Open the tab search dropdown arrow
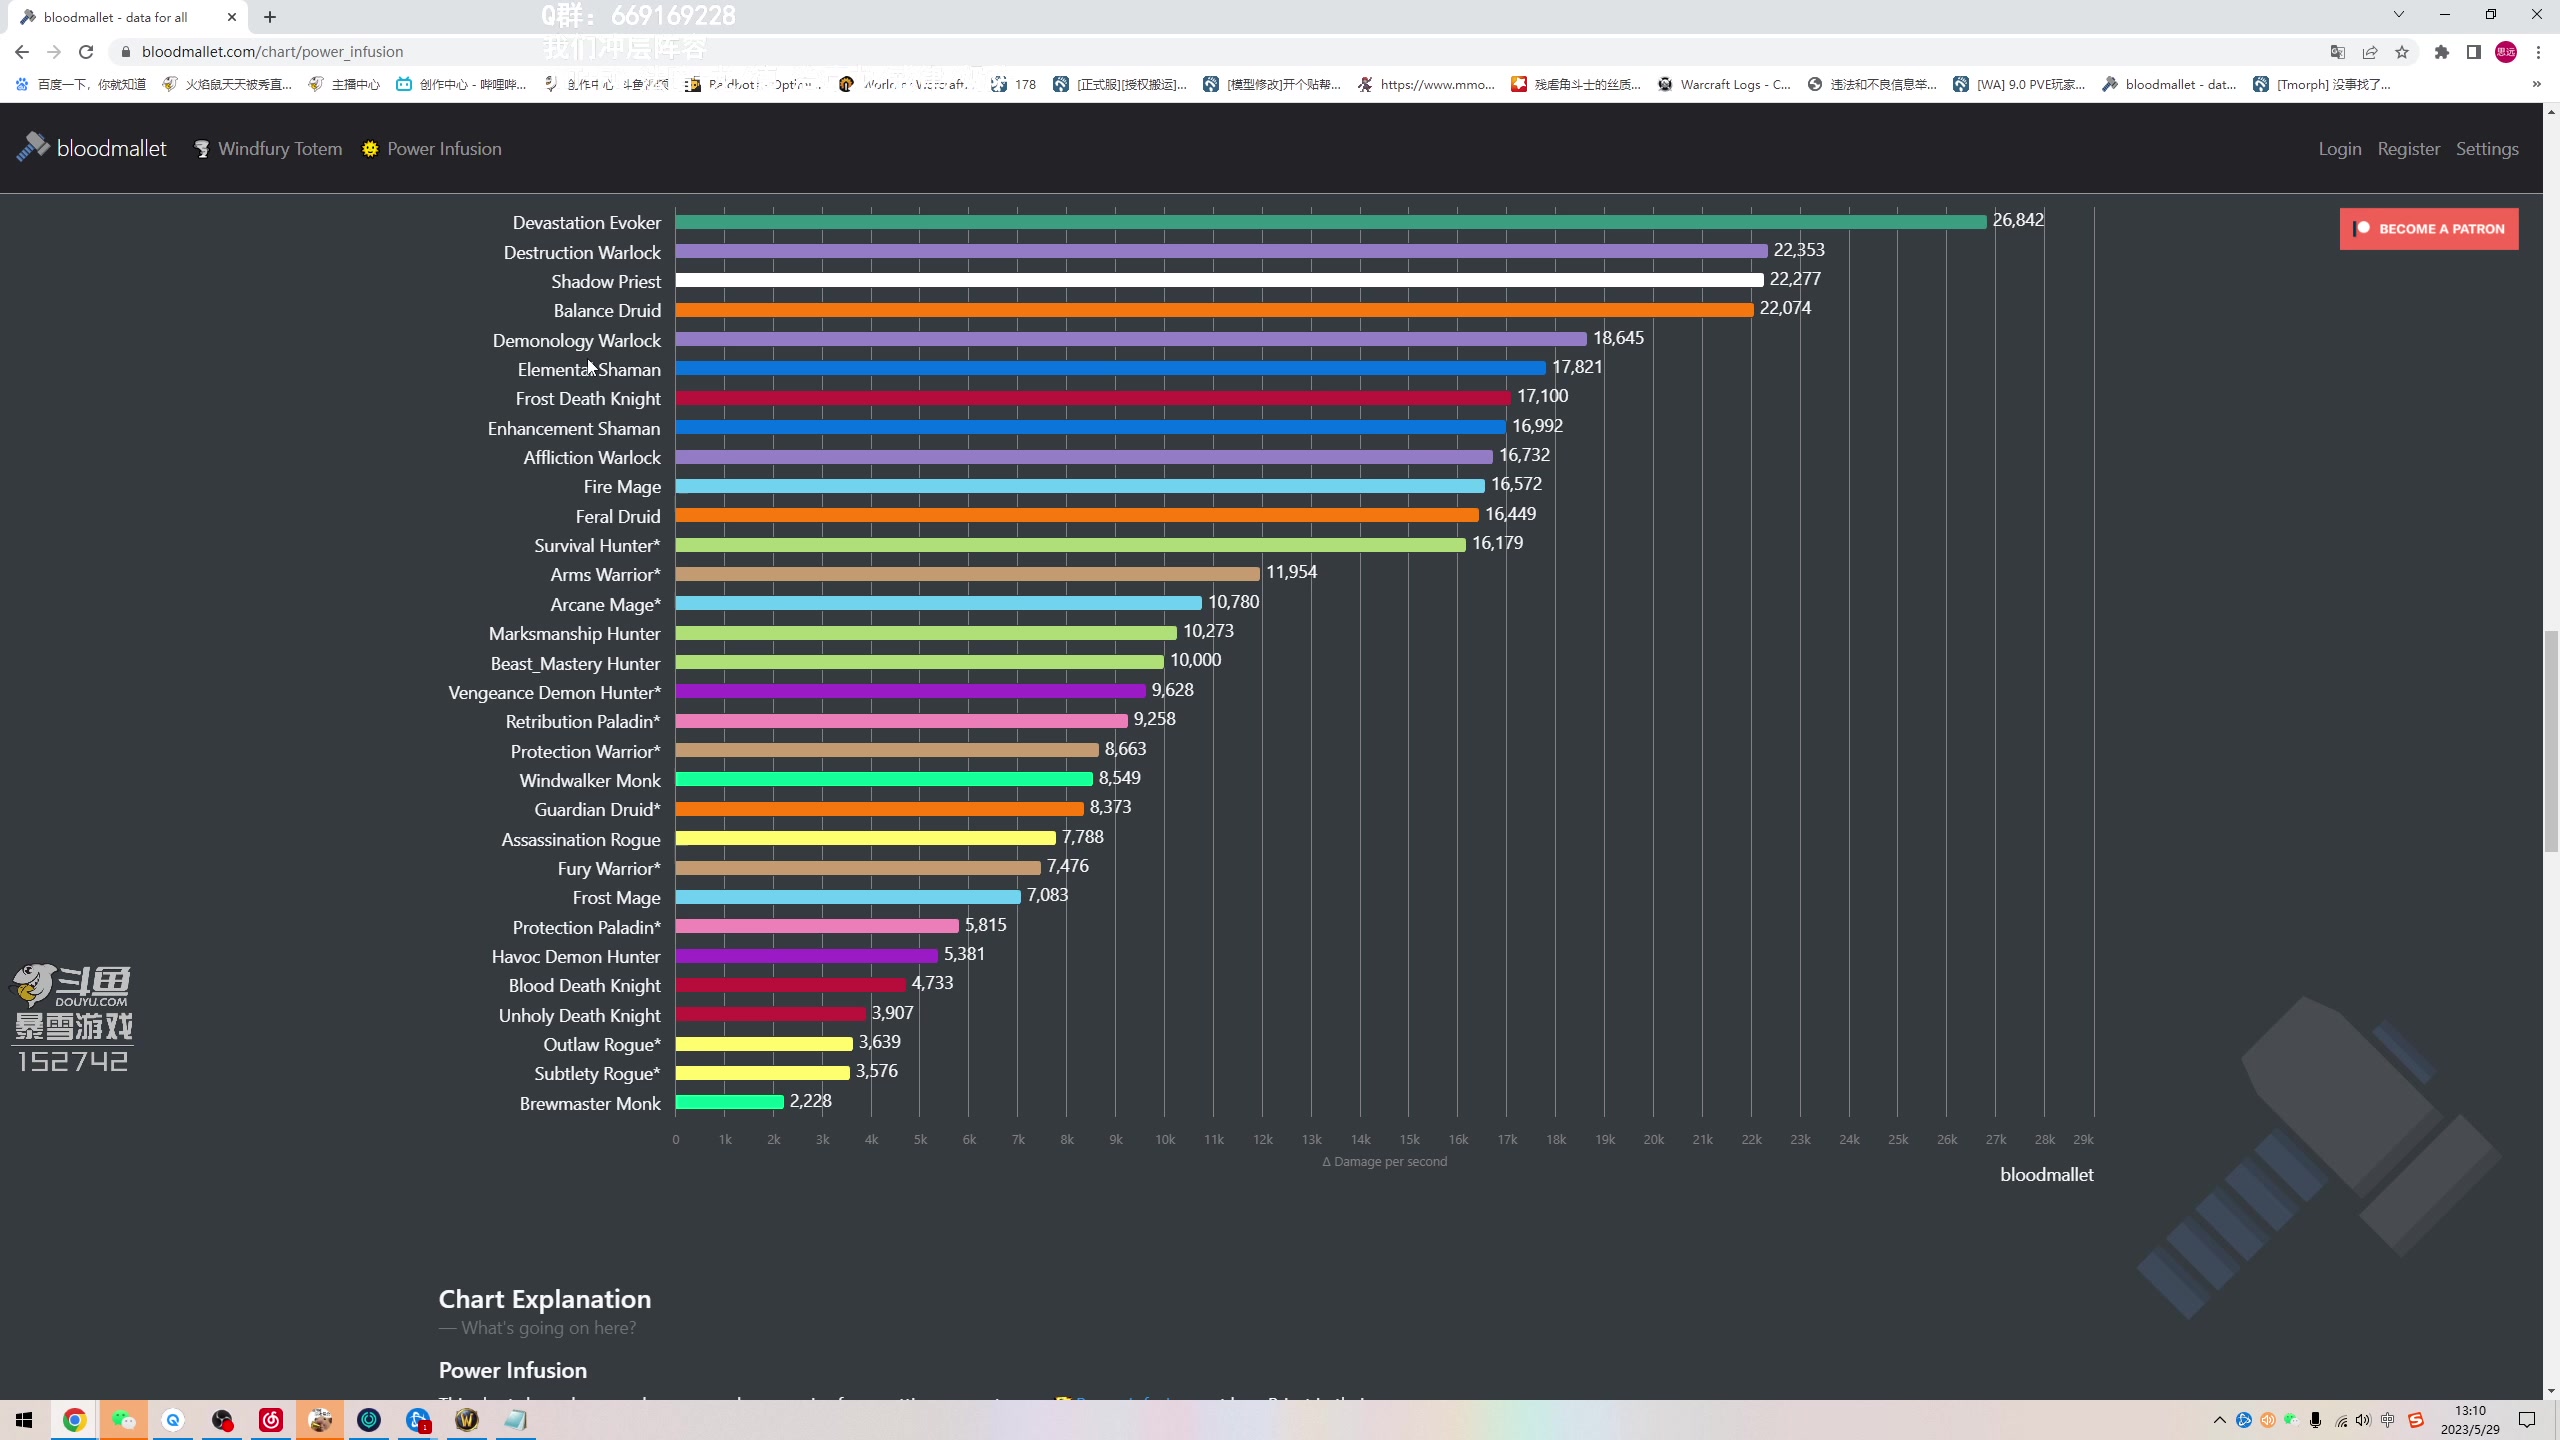The height and width of the screenshot is (1440, 2560). [2398, 15]
